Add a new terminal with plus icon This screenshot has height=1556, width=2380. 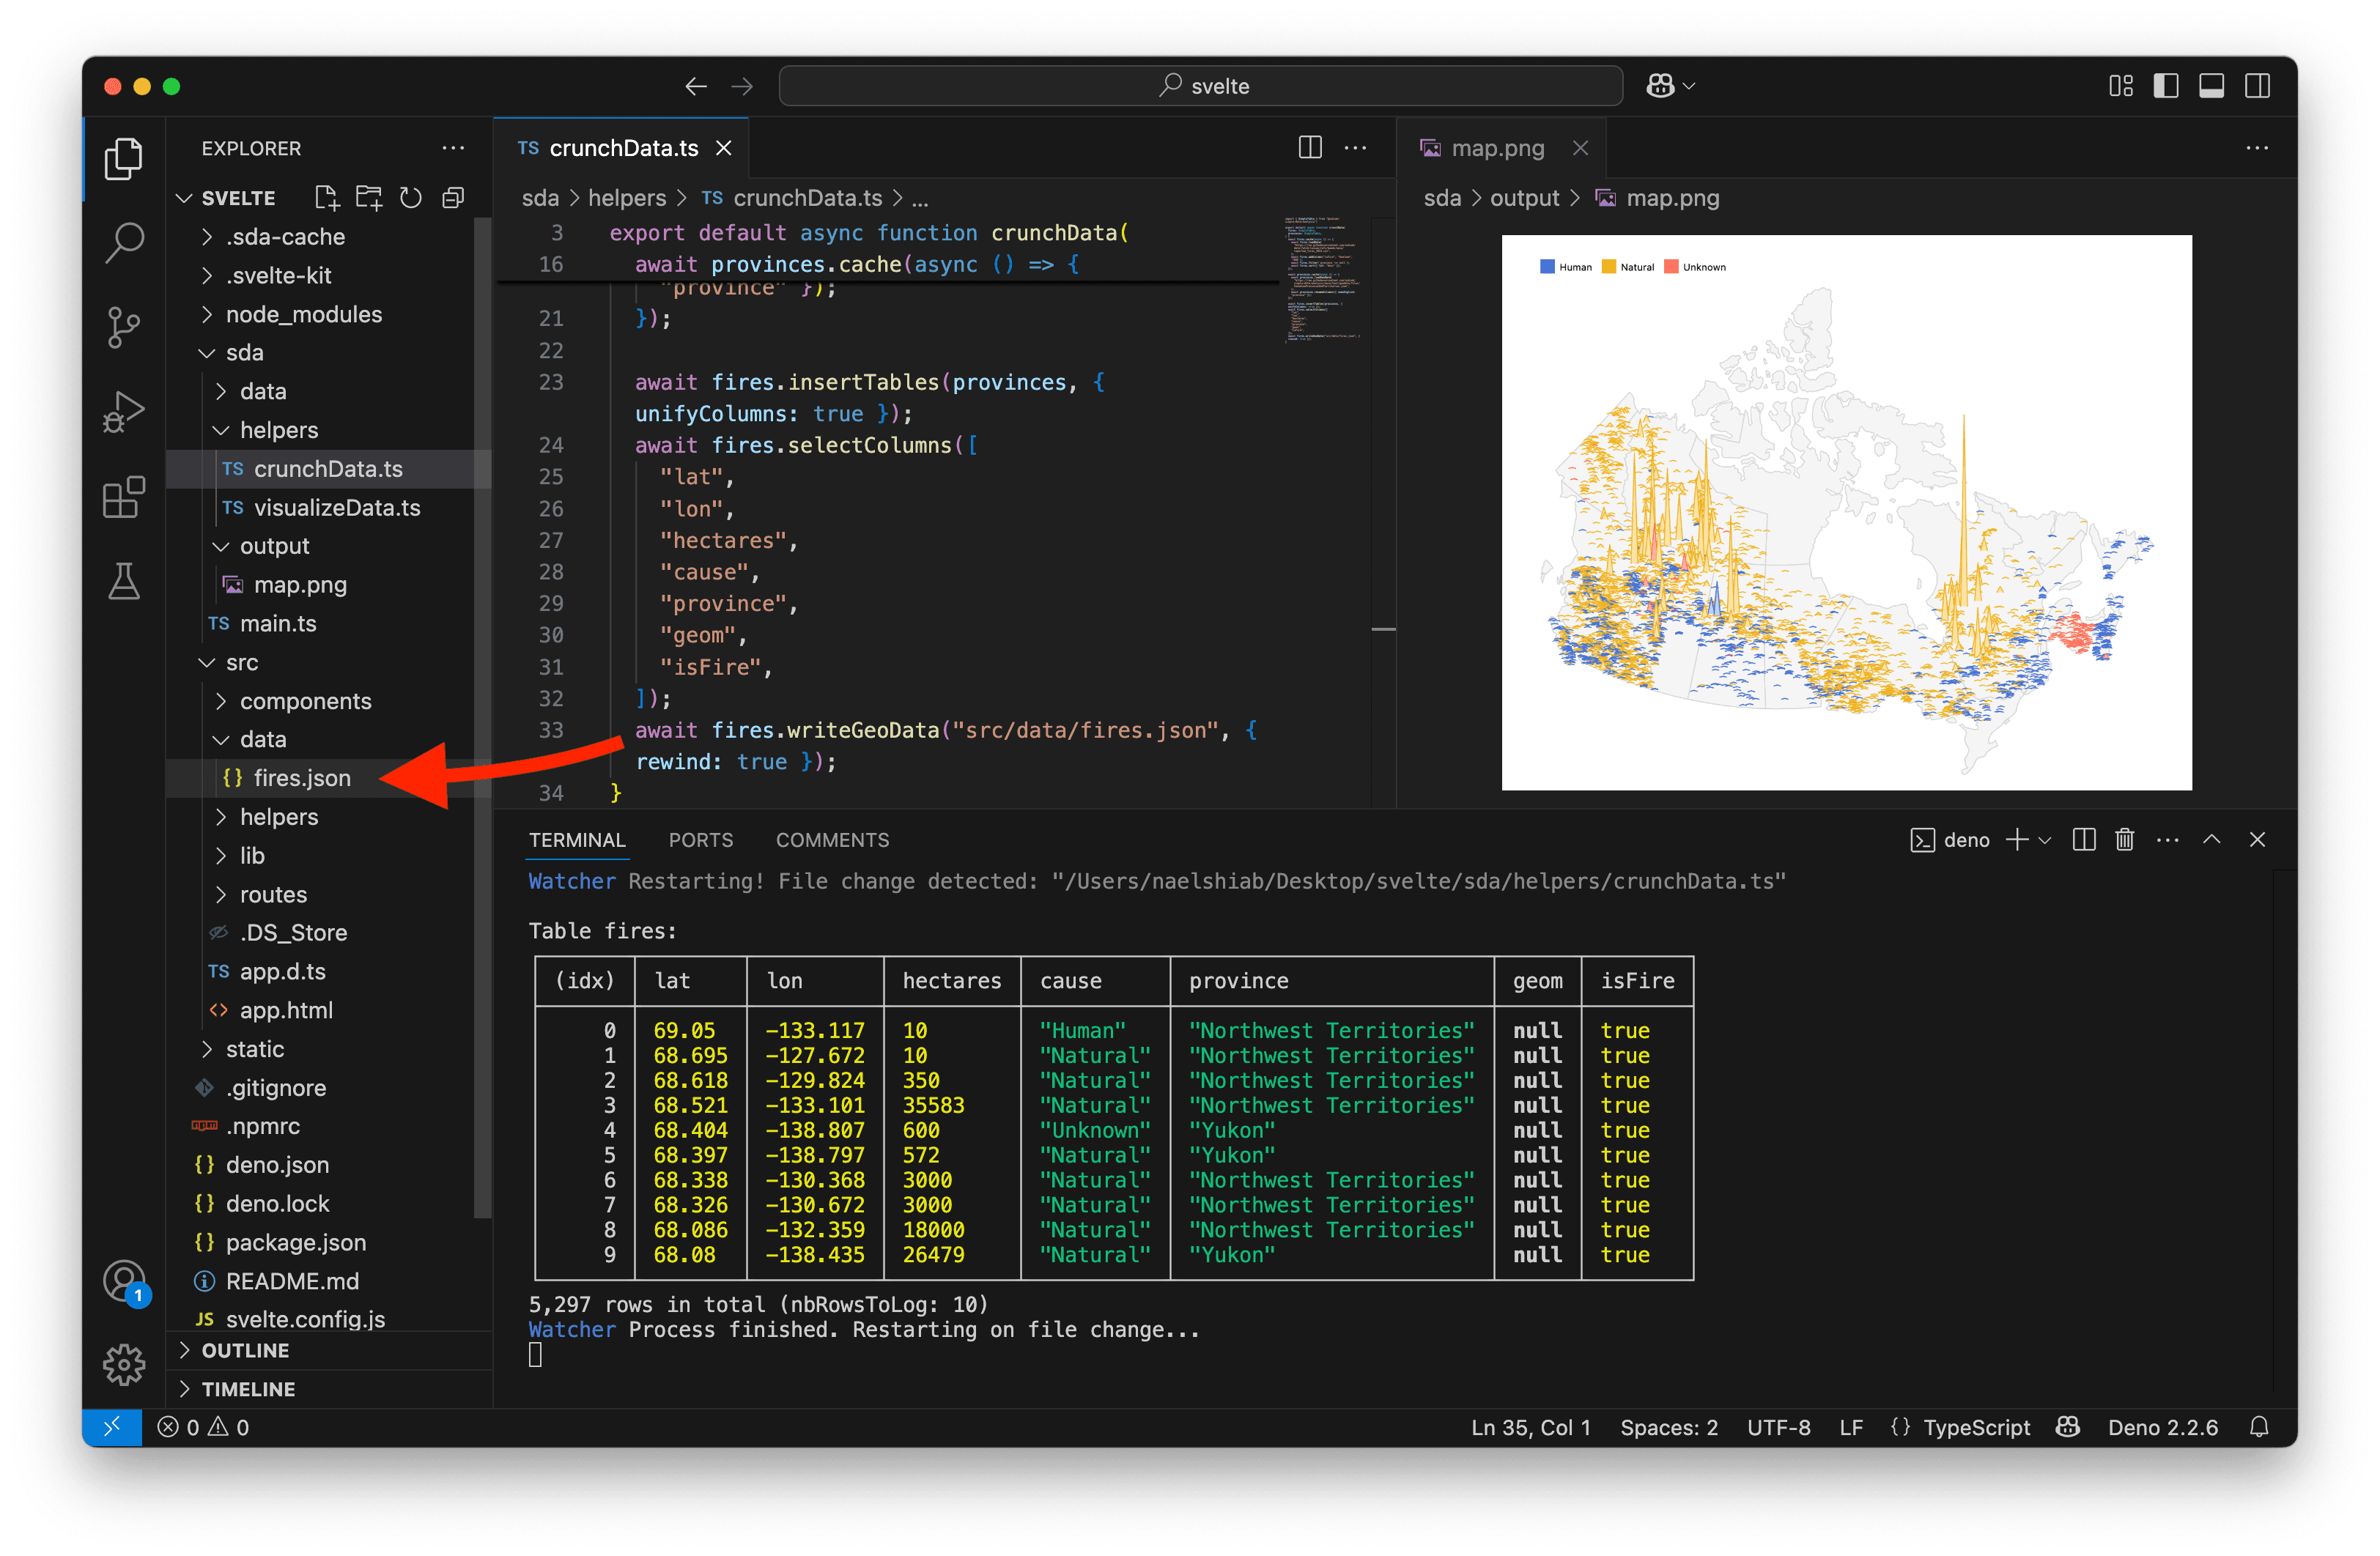click(x=2017, y=840)
